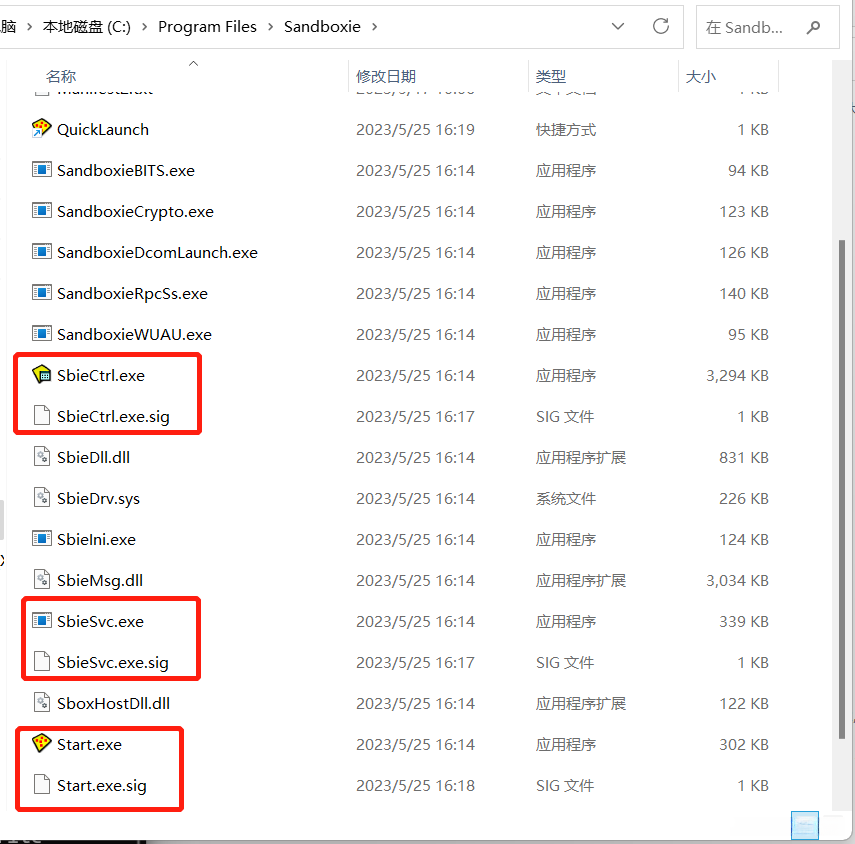Sort files by 大小 column
Screen dimensions: 855x844
(x=701, y=76)
